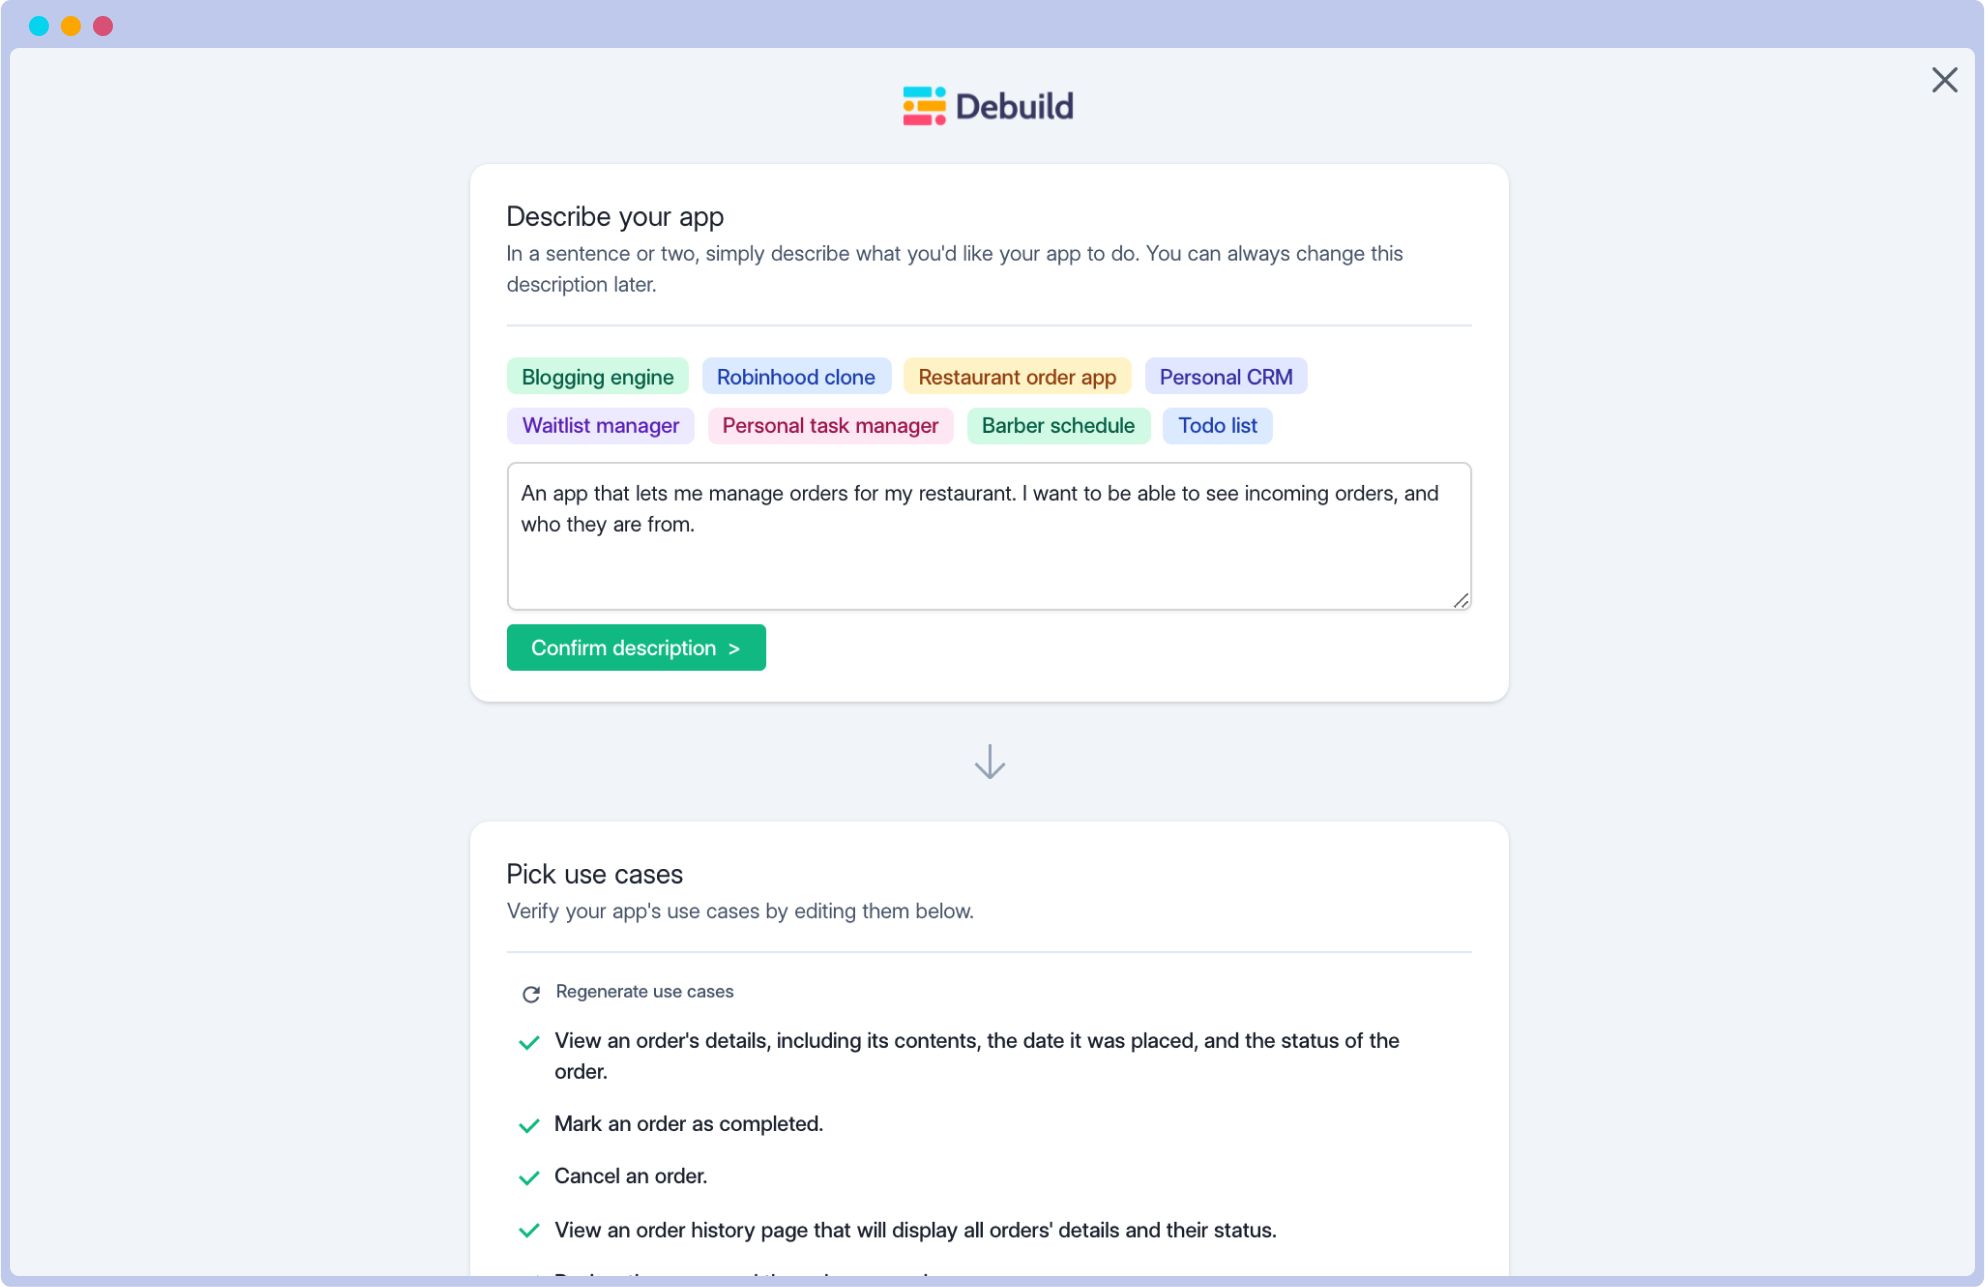The height and width of the screenshot is (1287, 1985).
Task: Select the "Restaurant order app" template chip
Action: 1017,376
